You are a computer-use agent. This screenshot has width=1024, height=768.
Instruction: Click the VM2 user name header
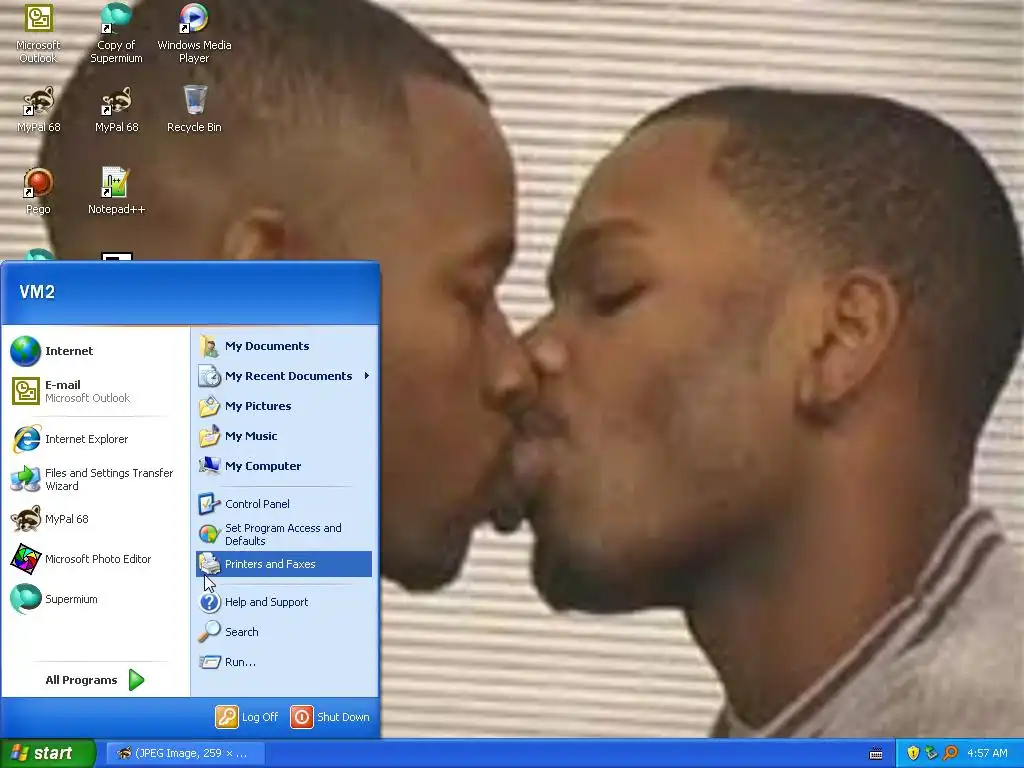(x=37, y=292)
